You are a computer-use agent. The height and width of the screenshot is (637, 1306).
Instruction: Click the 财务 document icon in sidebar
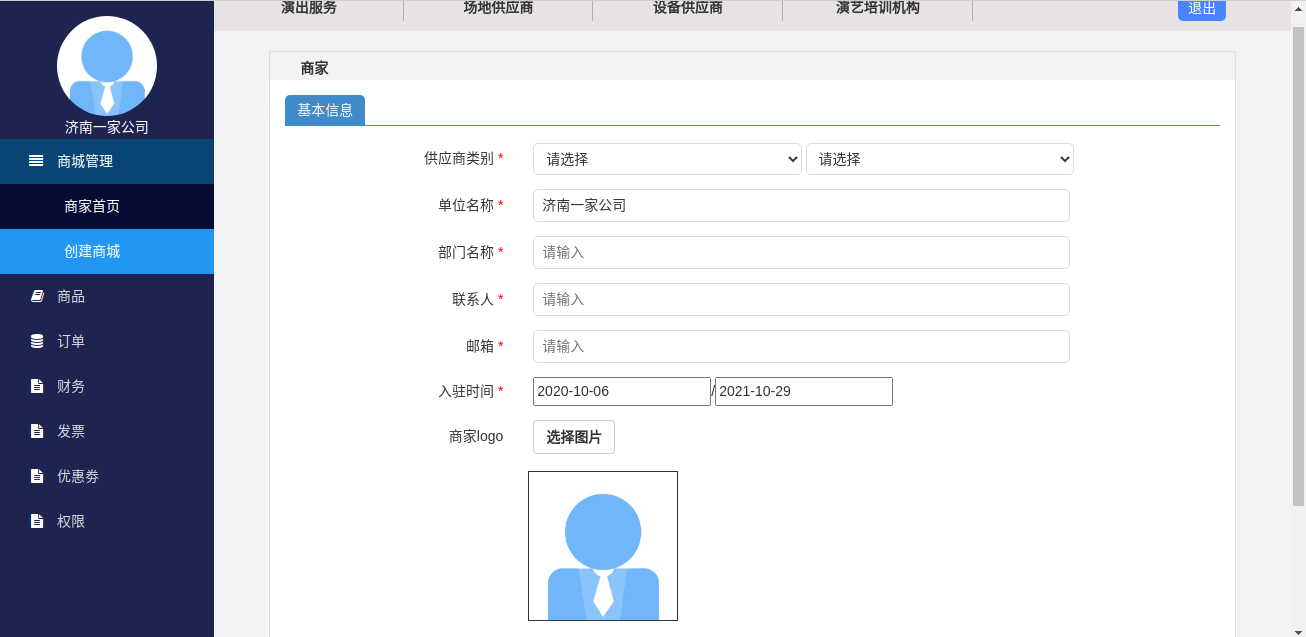tap(37, 386)
